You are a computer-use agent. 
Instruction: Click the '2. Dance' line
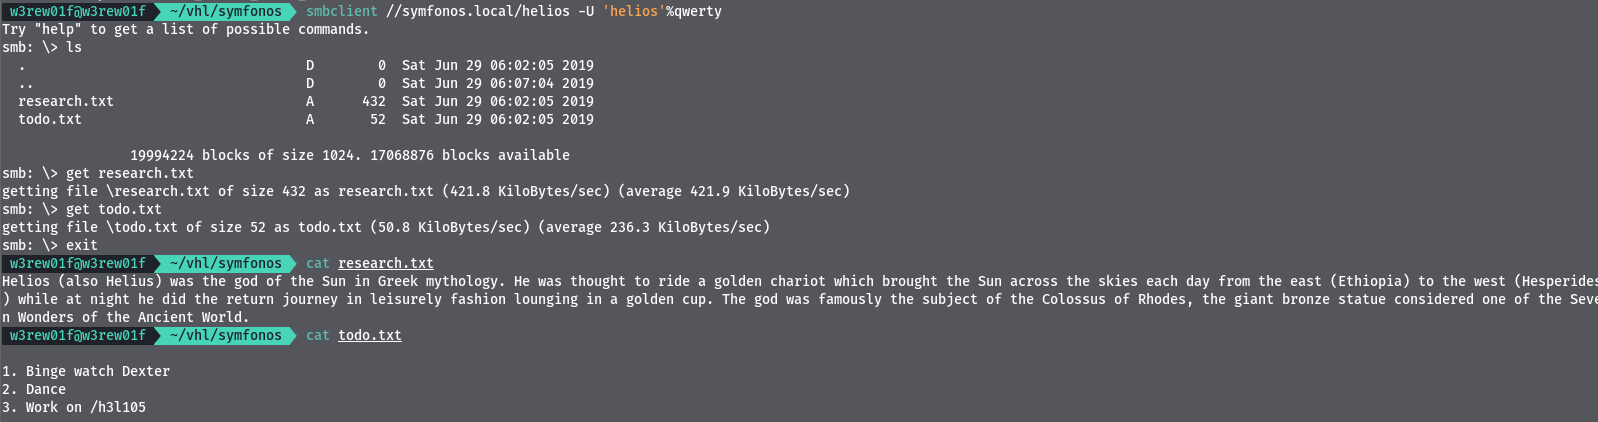pos(34,389)
